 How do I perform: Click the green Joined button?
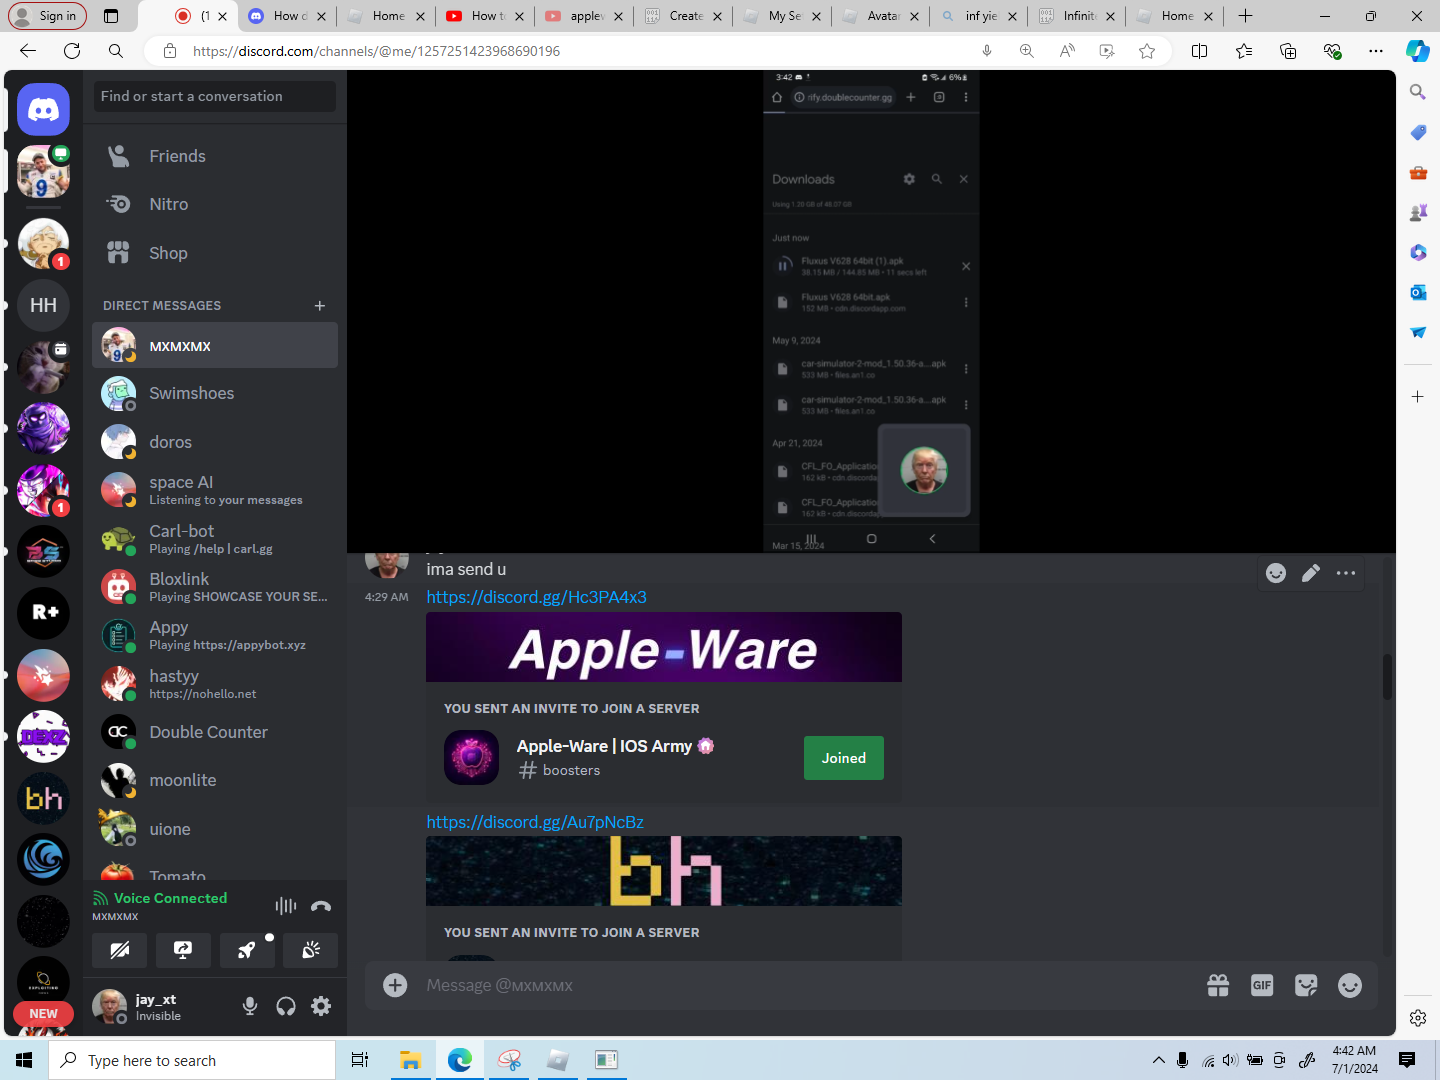844,758
